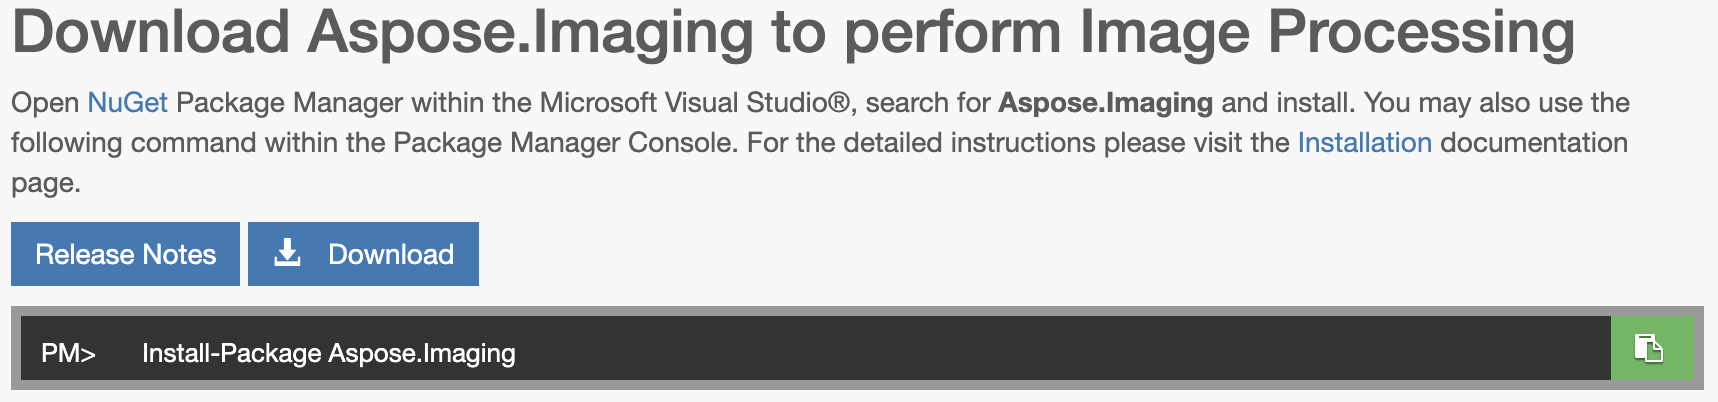Screen dimensions: 1718x402
Task: Click the PM> console prompt
Action: point(68,353)
